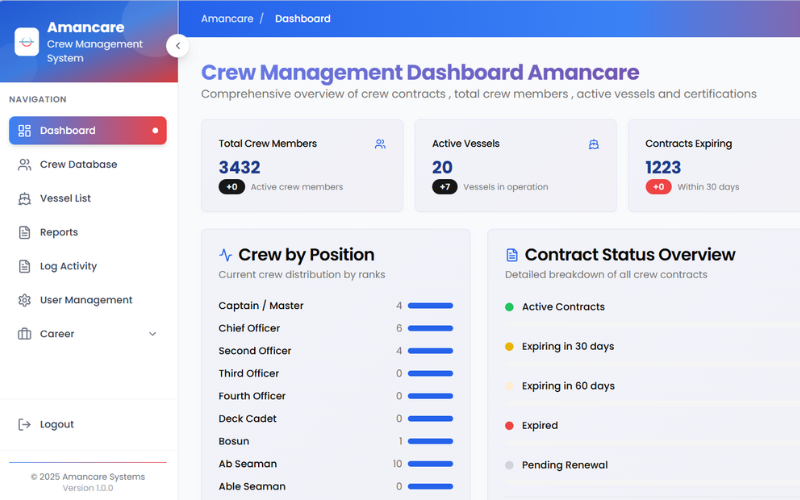This screenshot has width=800, height=500.
Task: Click the Amancare breadcrumb link
Action: pos(227,19)
